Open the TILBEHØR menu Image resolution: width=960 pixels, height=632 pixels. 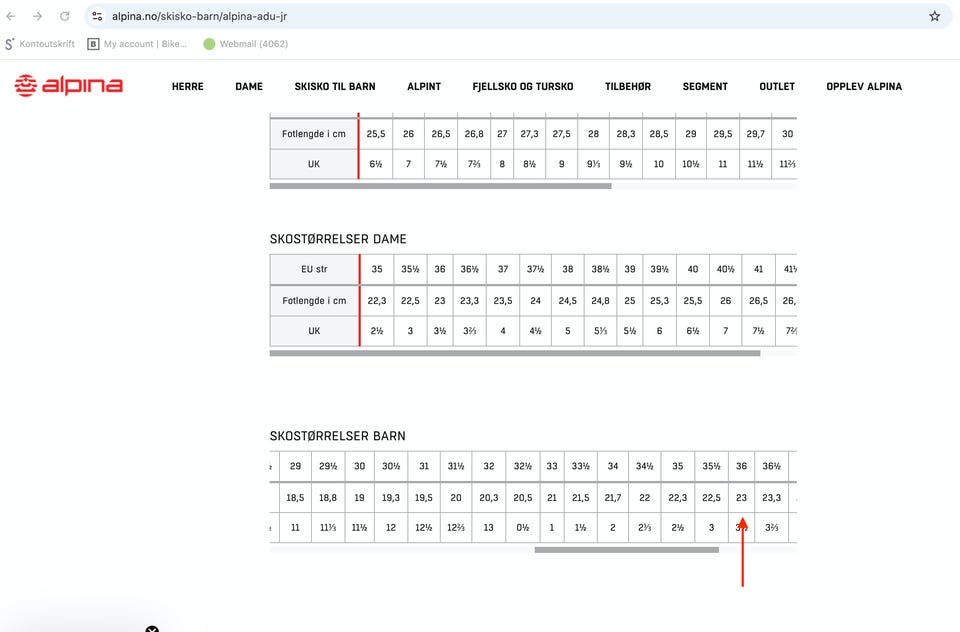point(628,86)
